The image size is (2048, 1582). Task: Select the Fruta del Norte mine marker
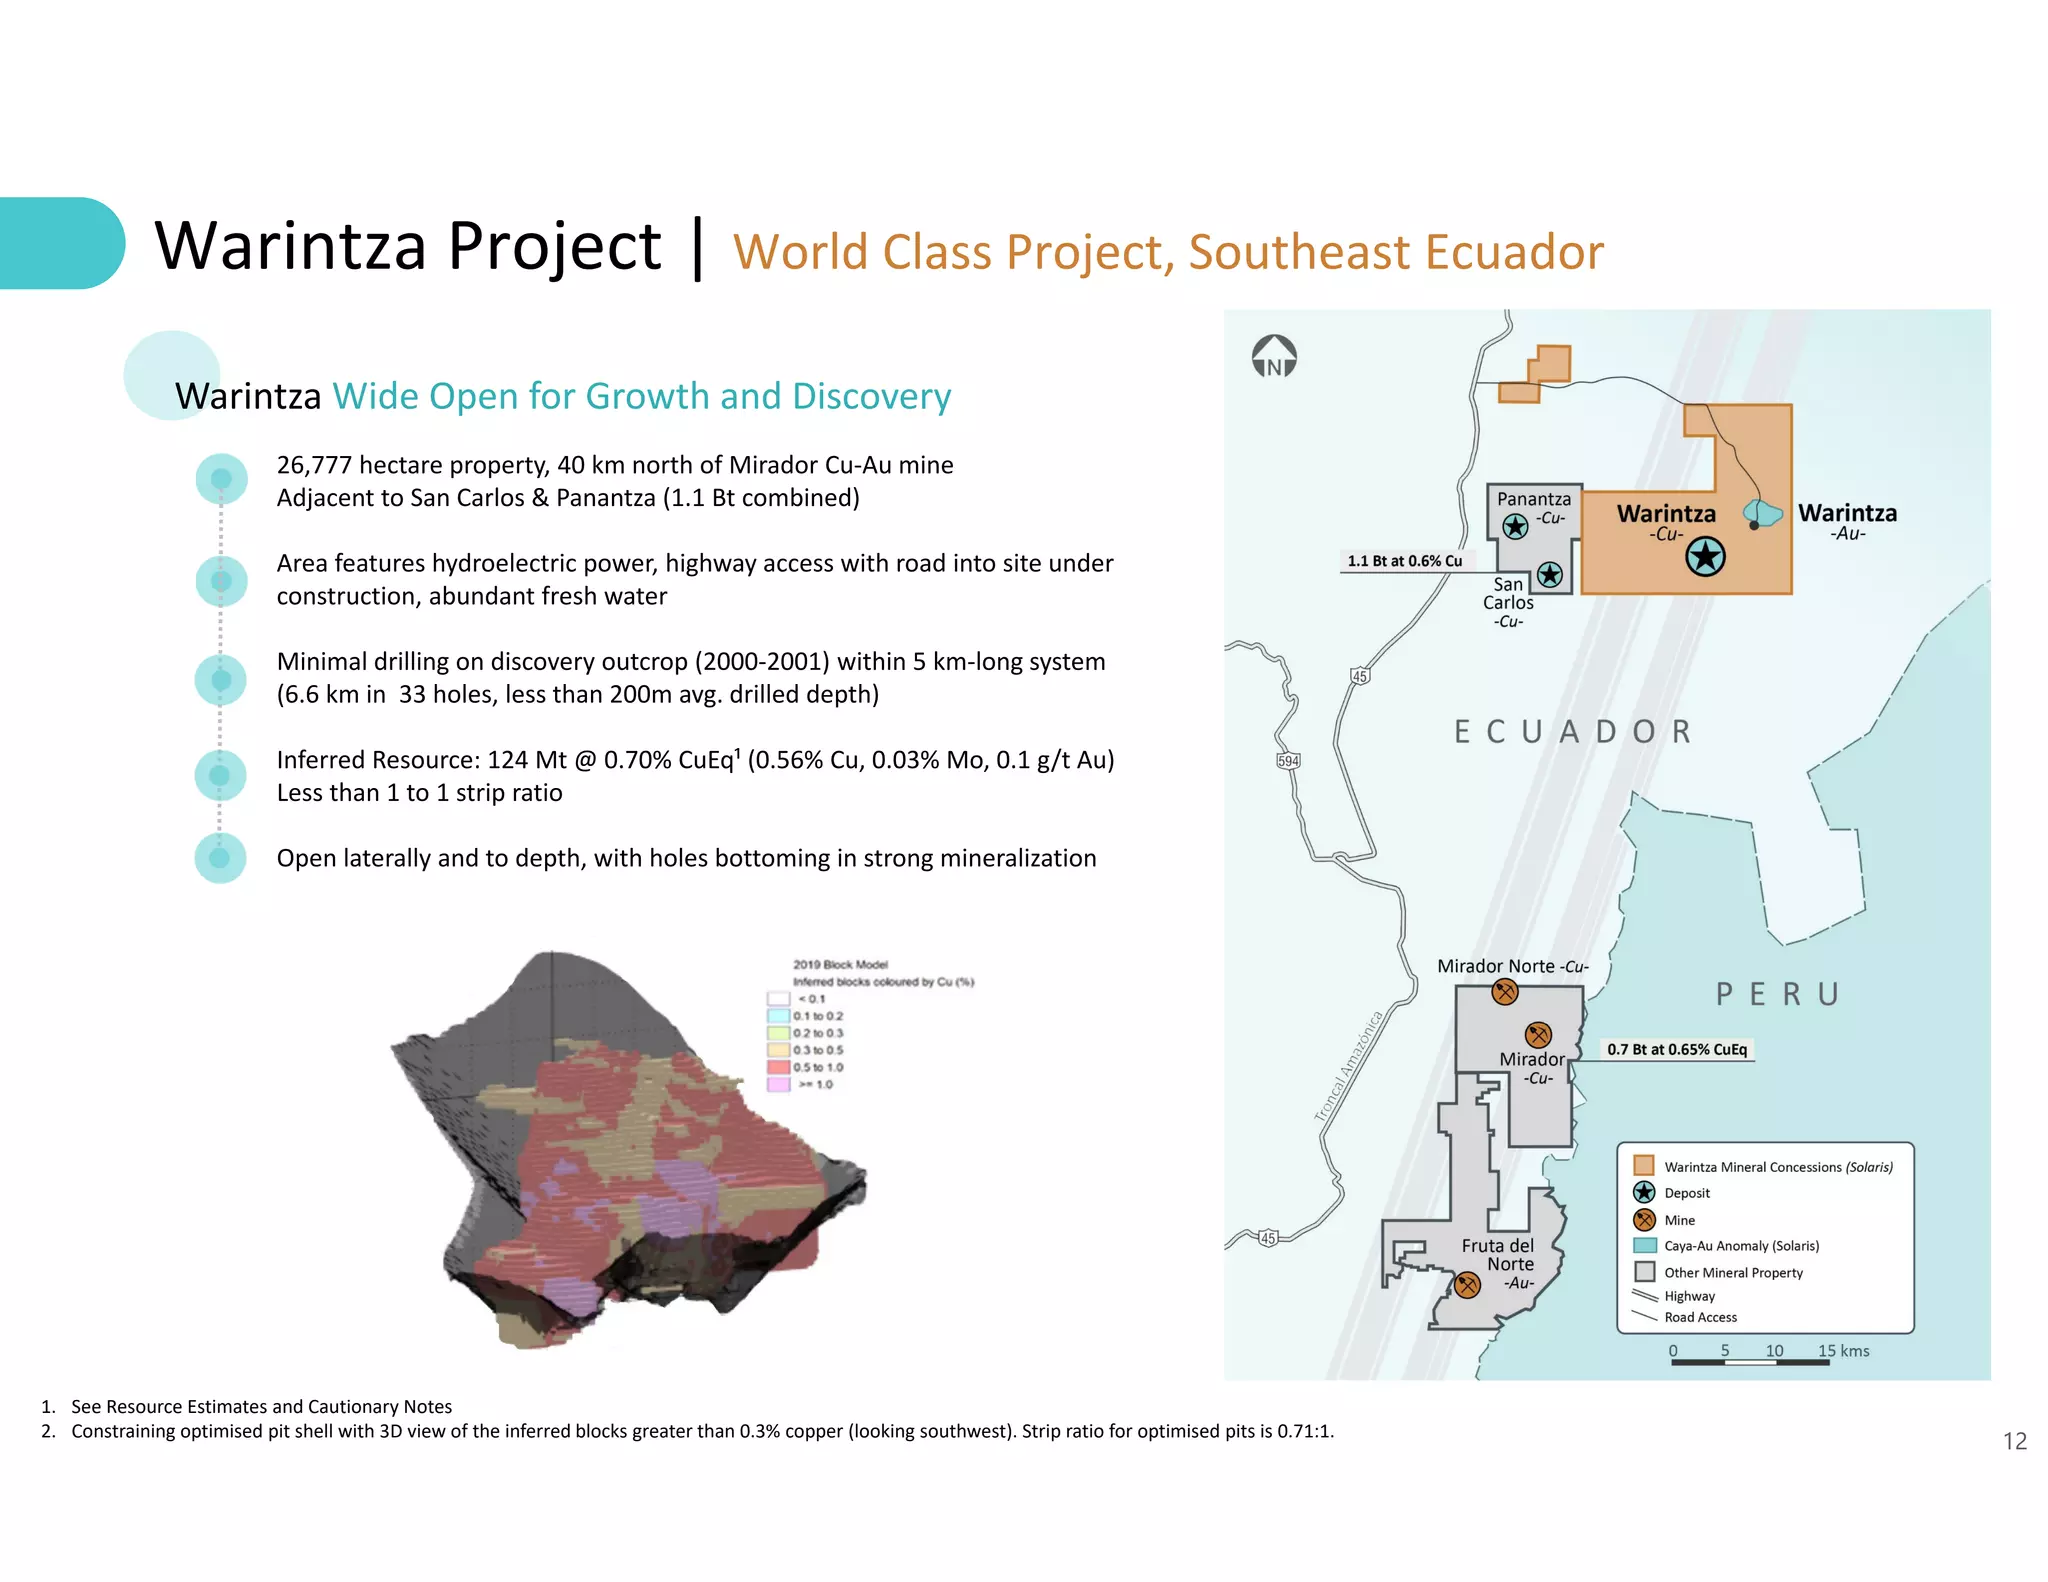coord(1467,1285)
